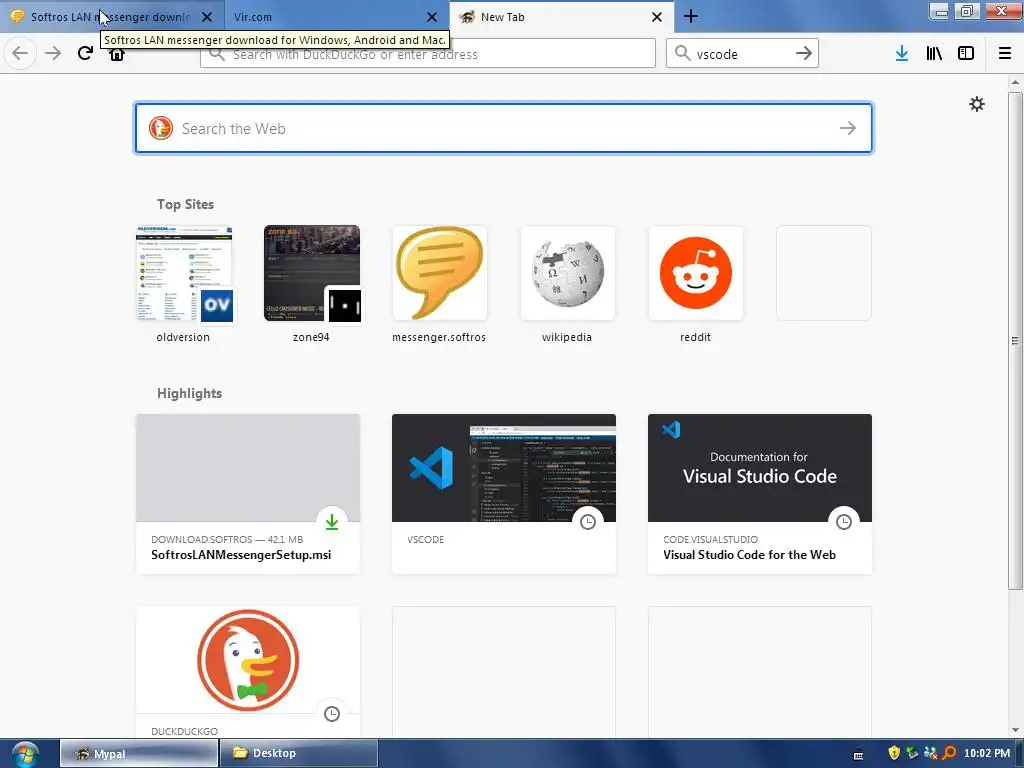This screenshot has height=768, width=1024.
Task: Close the Vir.com tab
Action: 432,17
